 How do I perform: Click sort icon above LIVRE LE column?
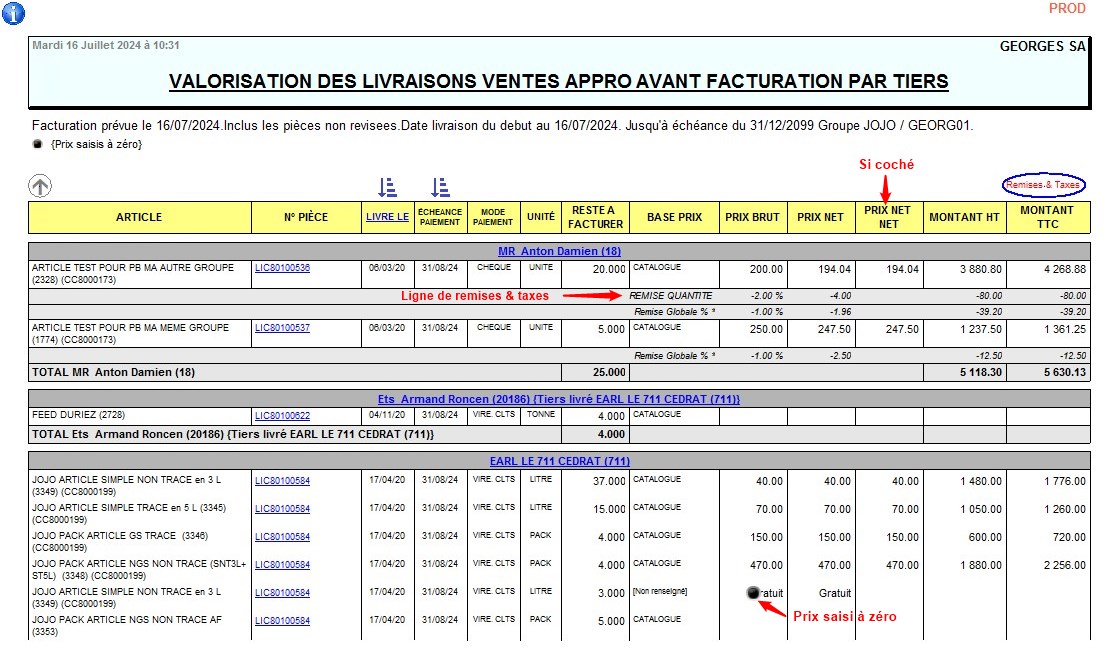click(x=388, y=187)
